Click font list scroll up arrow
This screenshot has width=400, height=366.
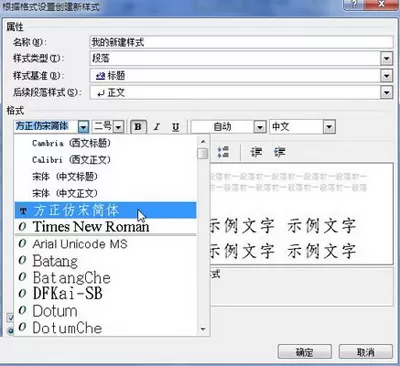(x=203, y=141)
